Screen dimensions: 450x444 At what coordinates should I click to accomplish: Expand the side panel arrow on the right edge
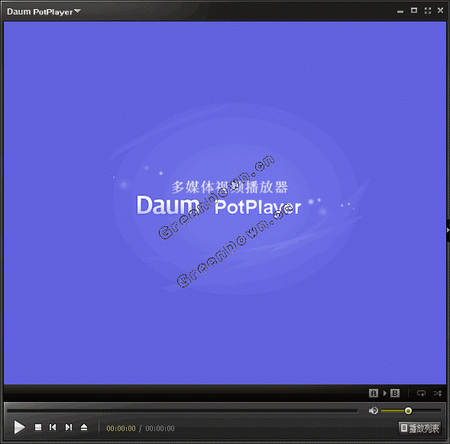[448, 230]
